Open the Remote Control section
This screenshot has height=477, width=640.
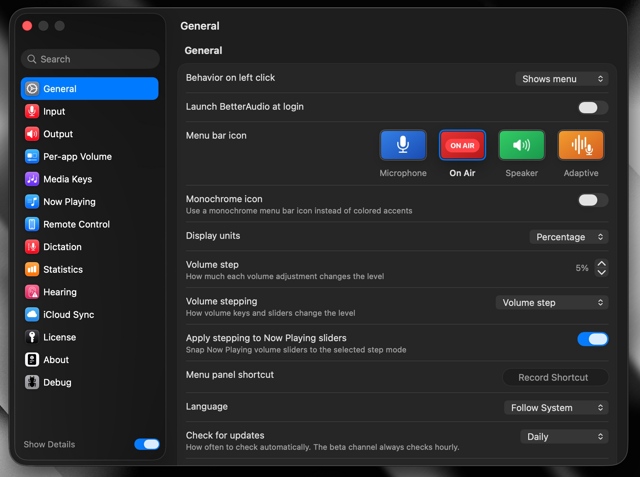click(89, 224)
